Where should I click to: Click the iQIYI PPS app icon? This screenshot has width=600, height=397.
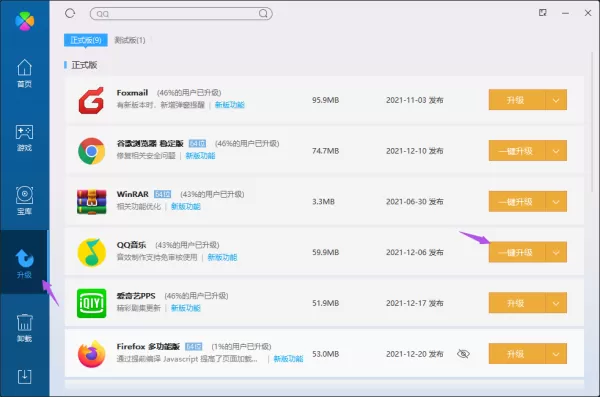91,303
